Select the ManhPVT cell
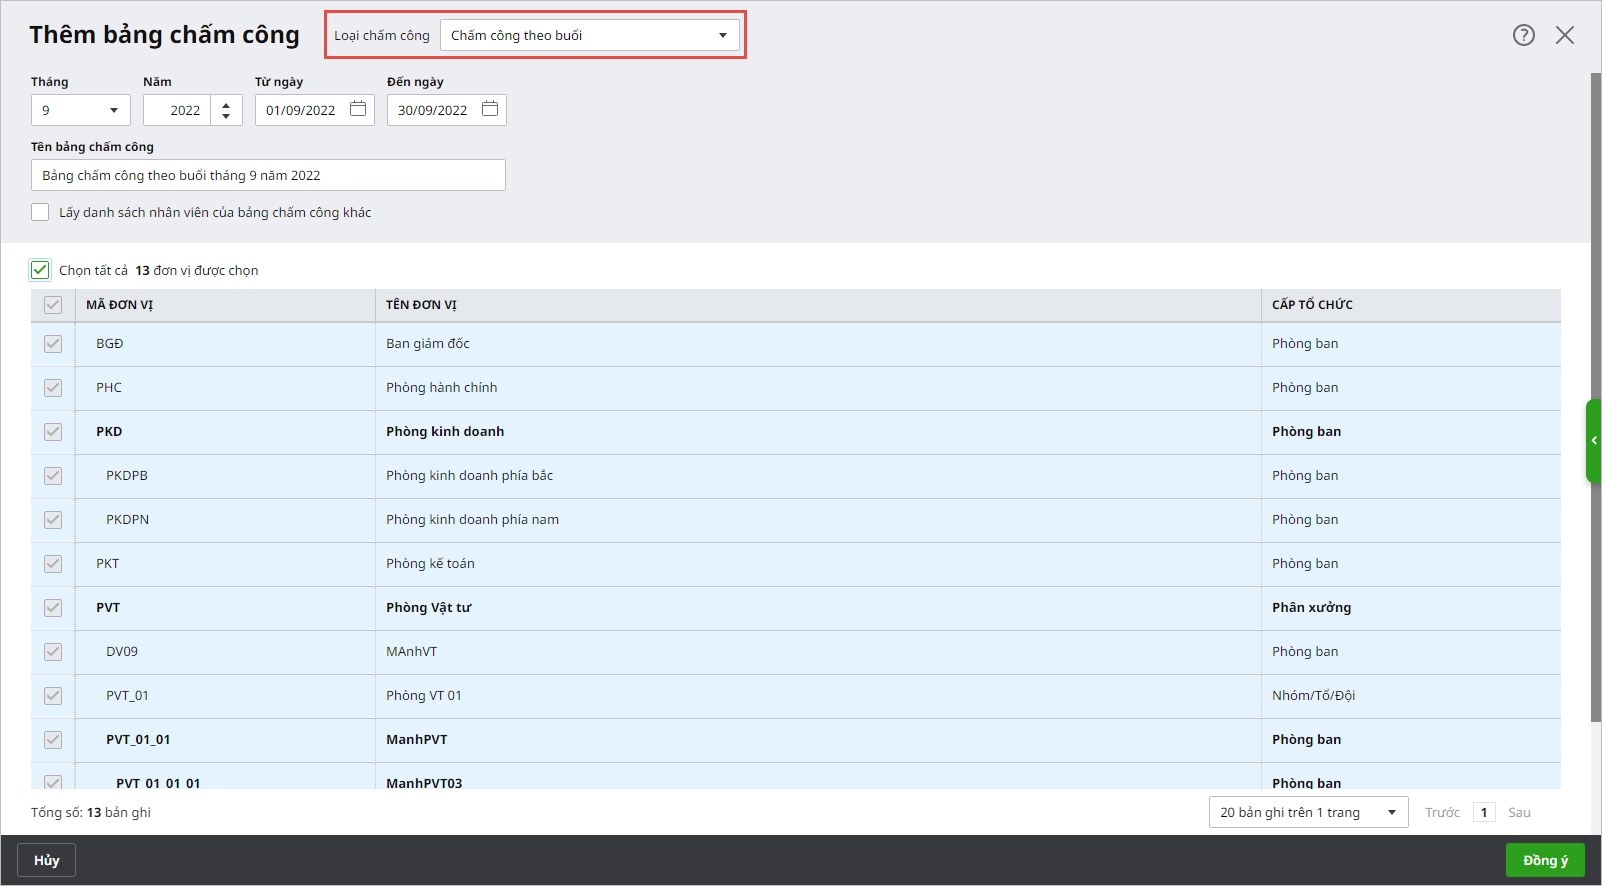The height and width of the screenshot is (886, 1602). coord(818,740)
